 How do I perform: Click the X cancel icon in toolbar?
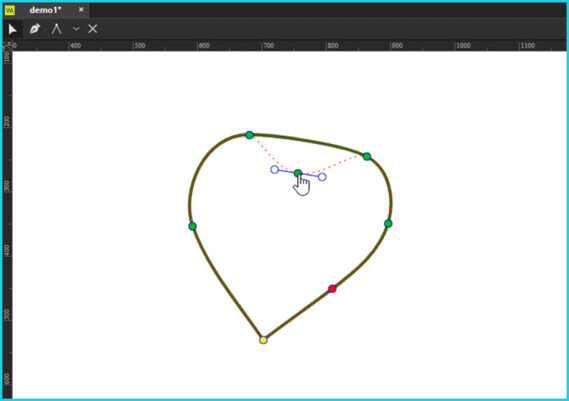(x=93, y=29)
